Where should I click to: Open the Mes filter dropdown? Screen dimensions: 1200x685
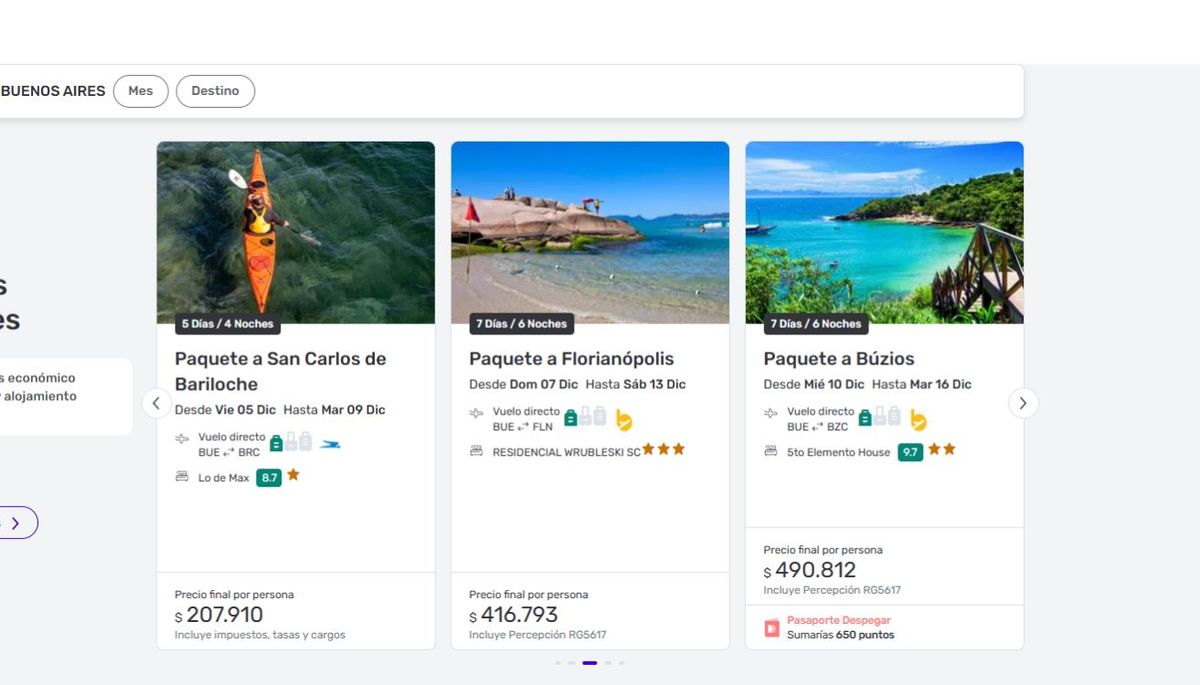141,91
